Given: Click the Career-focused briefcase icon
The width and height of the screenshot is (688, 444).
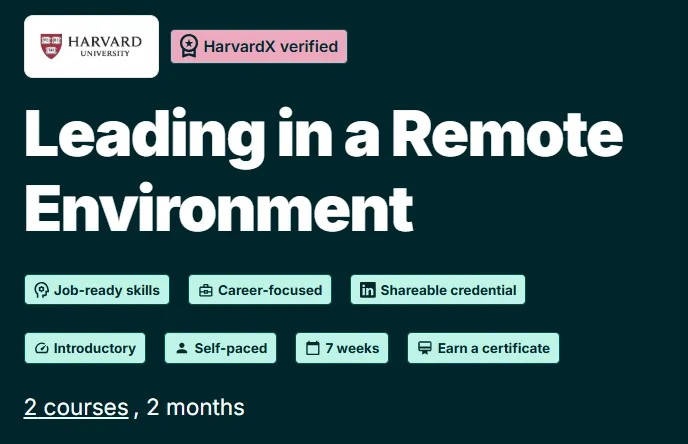Looking at the screenshot, I should pos(205,290).
